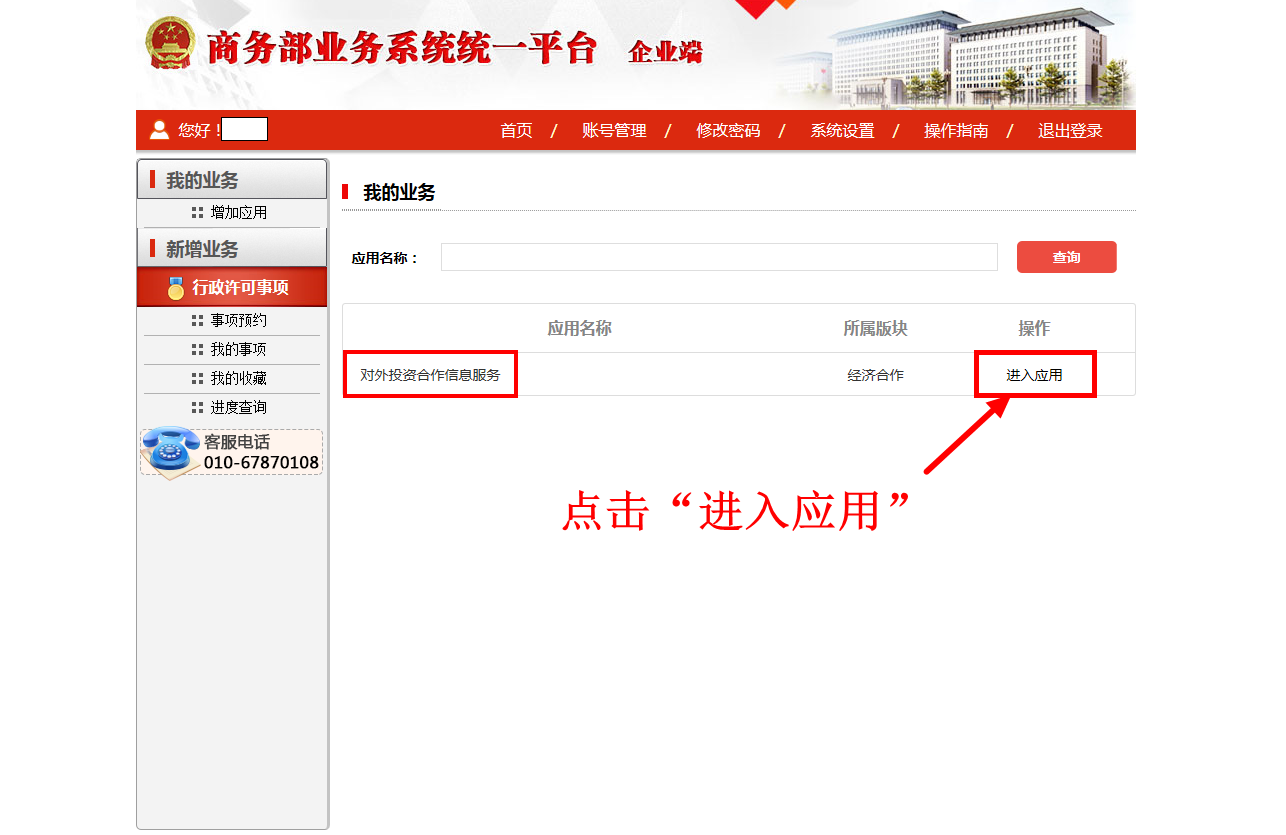This screenshot has width=1286, height=835.
Task: Focus the 应用名称 search input field
Action: click(719, 257)
